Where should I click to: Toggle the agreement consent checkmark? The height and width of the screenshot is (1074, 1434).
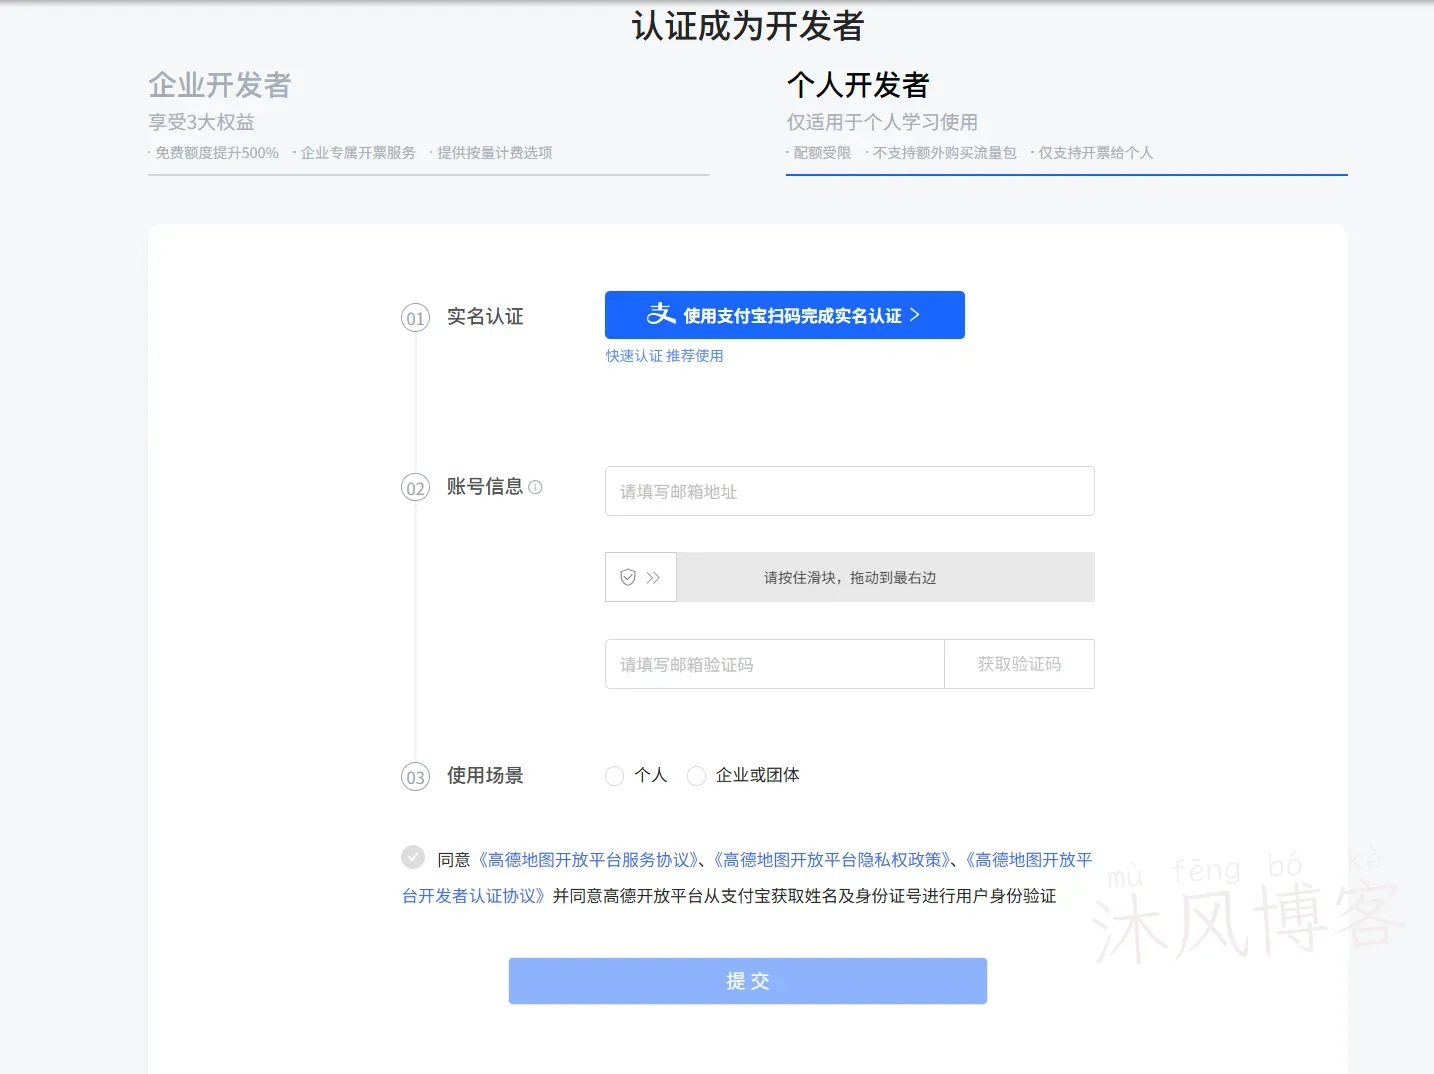[413, 857]
